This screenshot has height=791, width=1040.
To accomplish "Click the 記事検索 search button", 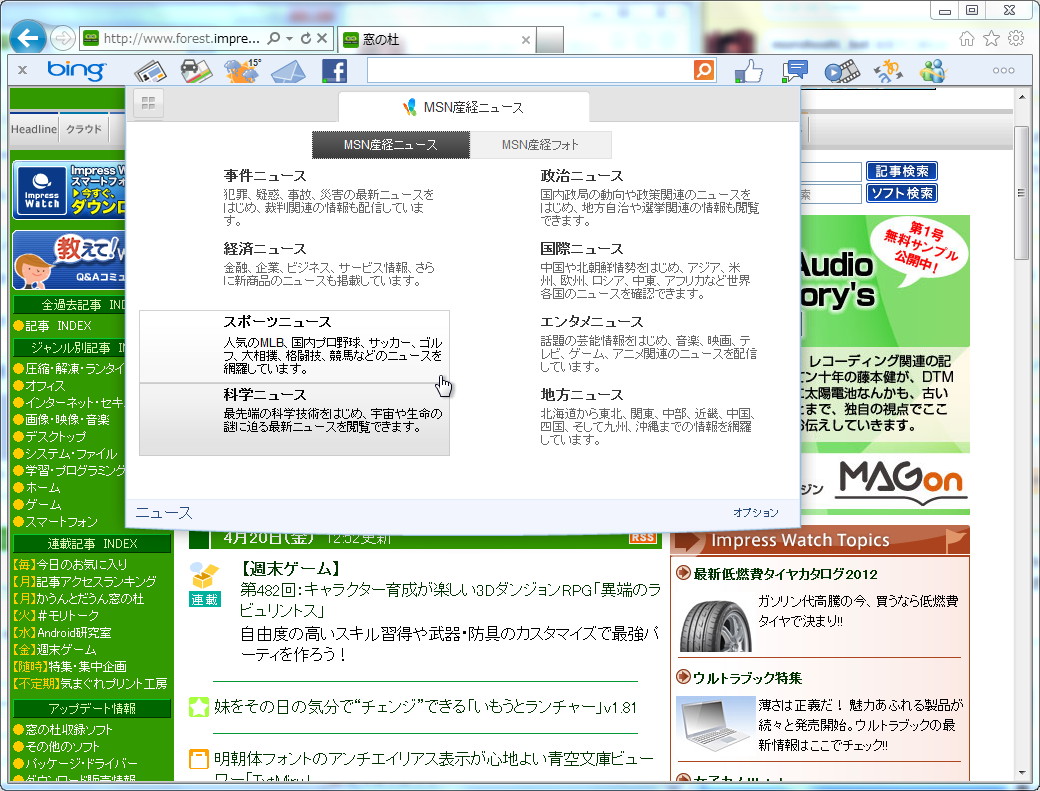I will pyautogui.click(x=902, y=170).
